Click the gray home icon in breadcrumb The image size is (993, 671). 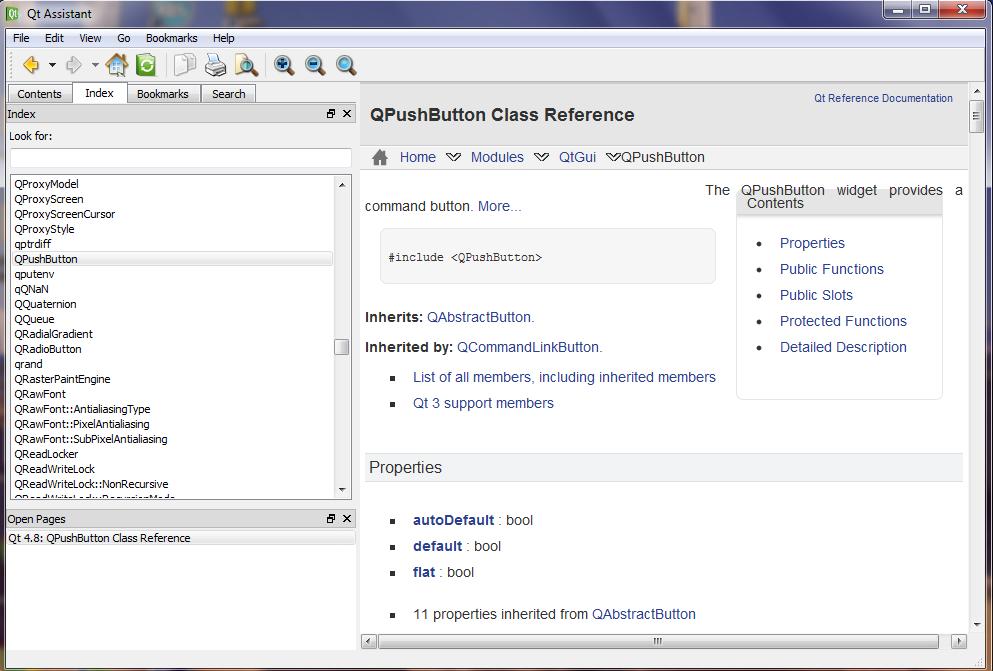[x=379, y=157]
